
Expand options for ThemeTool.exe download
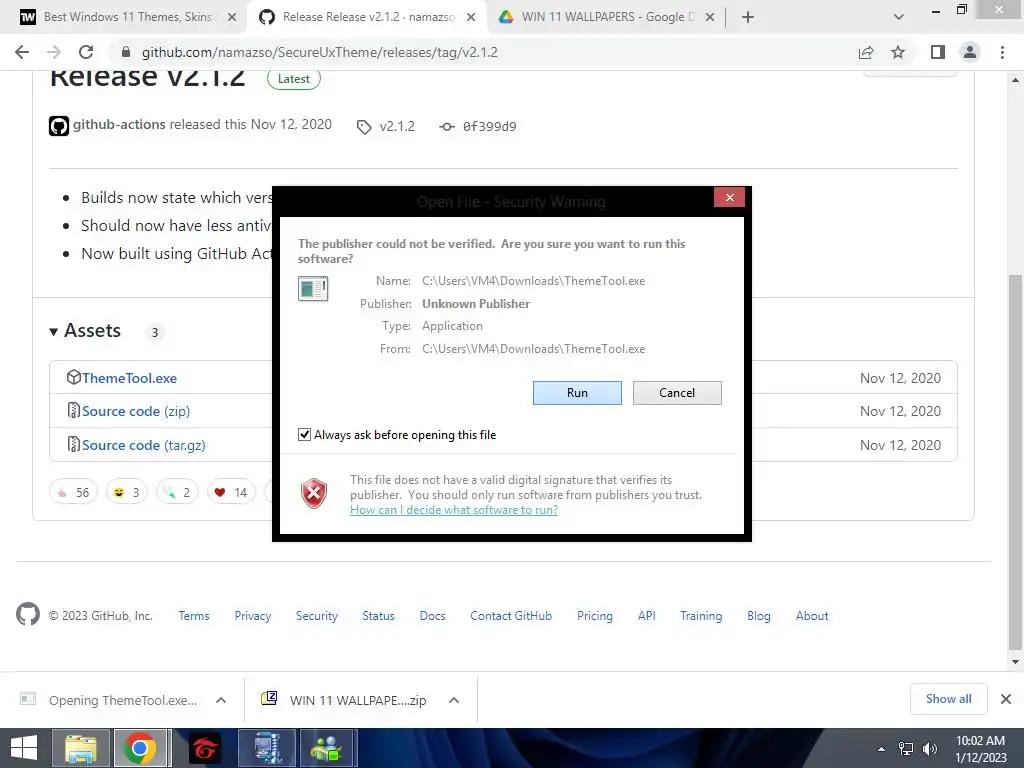point(221,700)
